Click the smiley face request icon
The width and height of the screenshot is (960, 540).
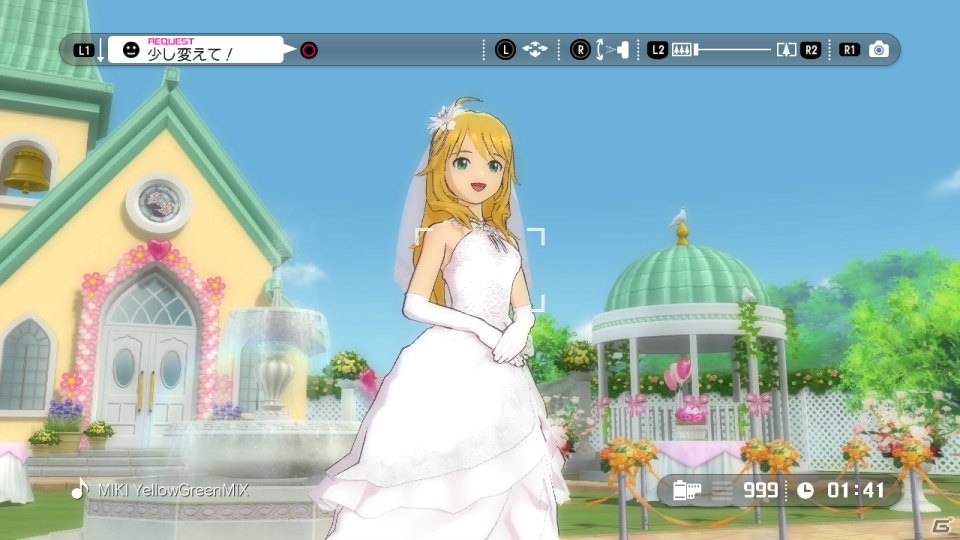(131, 50)
